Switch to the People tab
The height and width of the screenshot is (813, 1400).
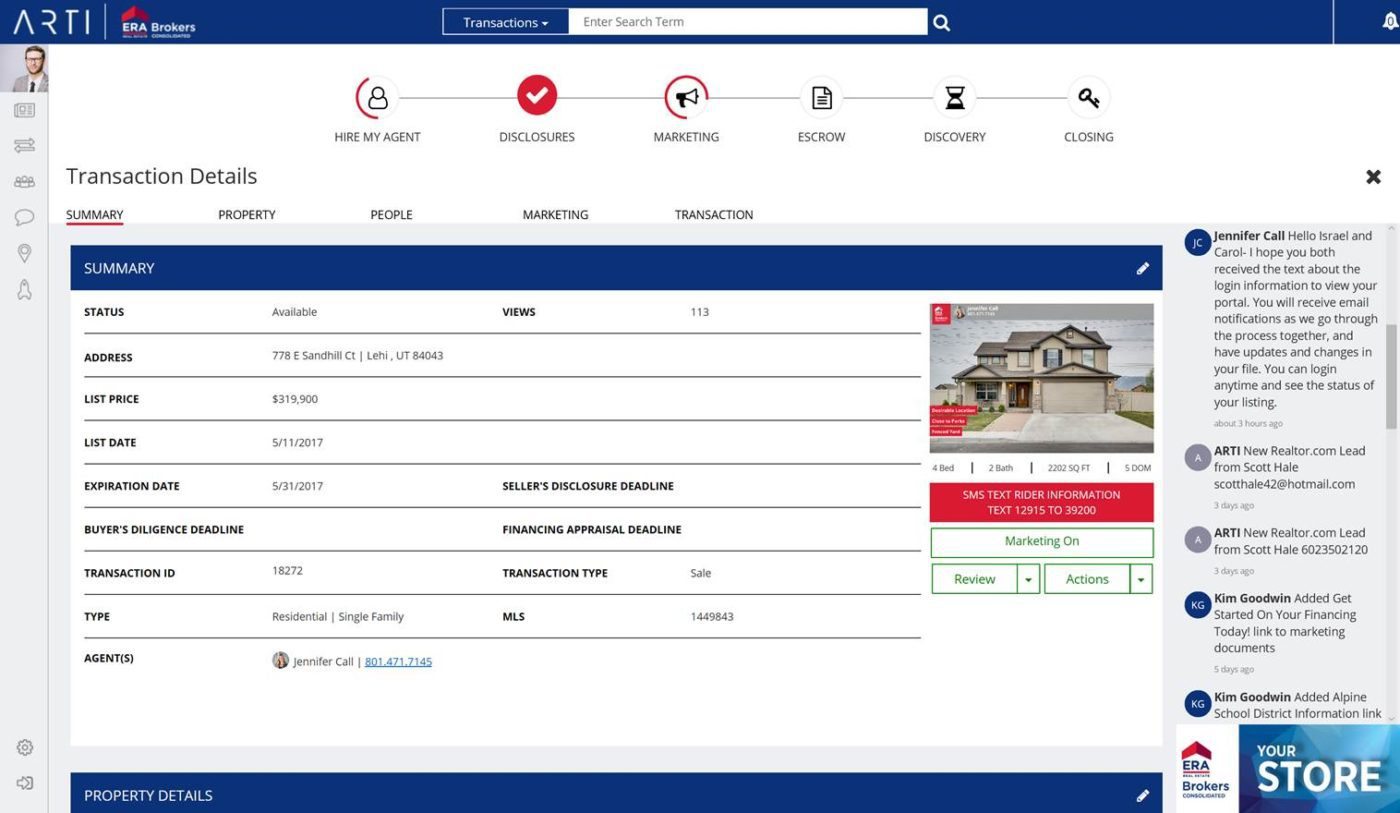point(391,214)
